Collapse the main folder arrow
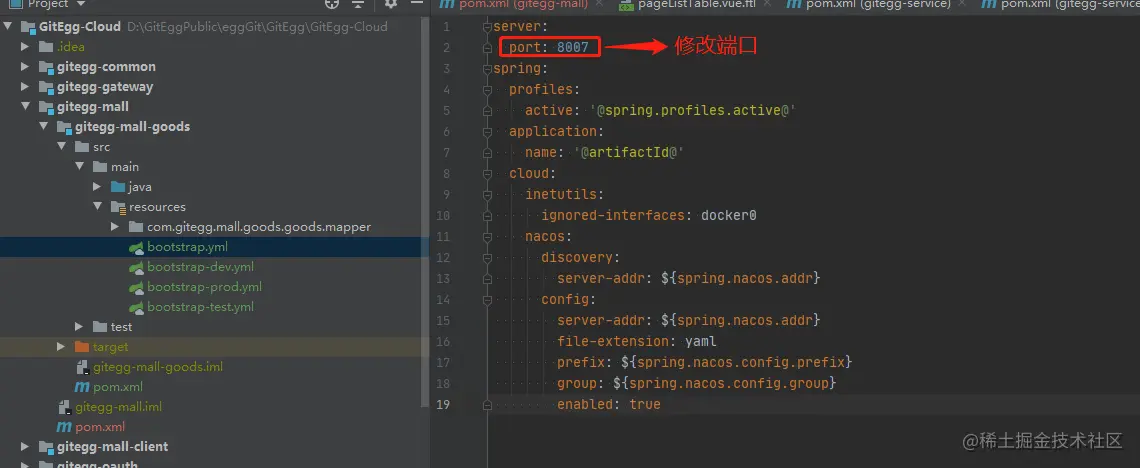The image size is (1140, 468). coord(79,166)
